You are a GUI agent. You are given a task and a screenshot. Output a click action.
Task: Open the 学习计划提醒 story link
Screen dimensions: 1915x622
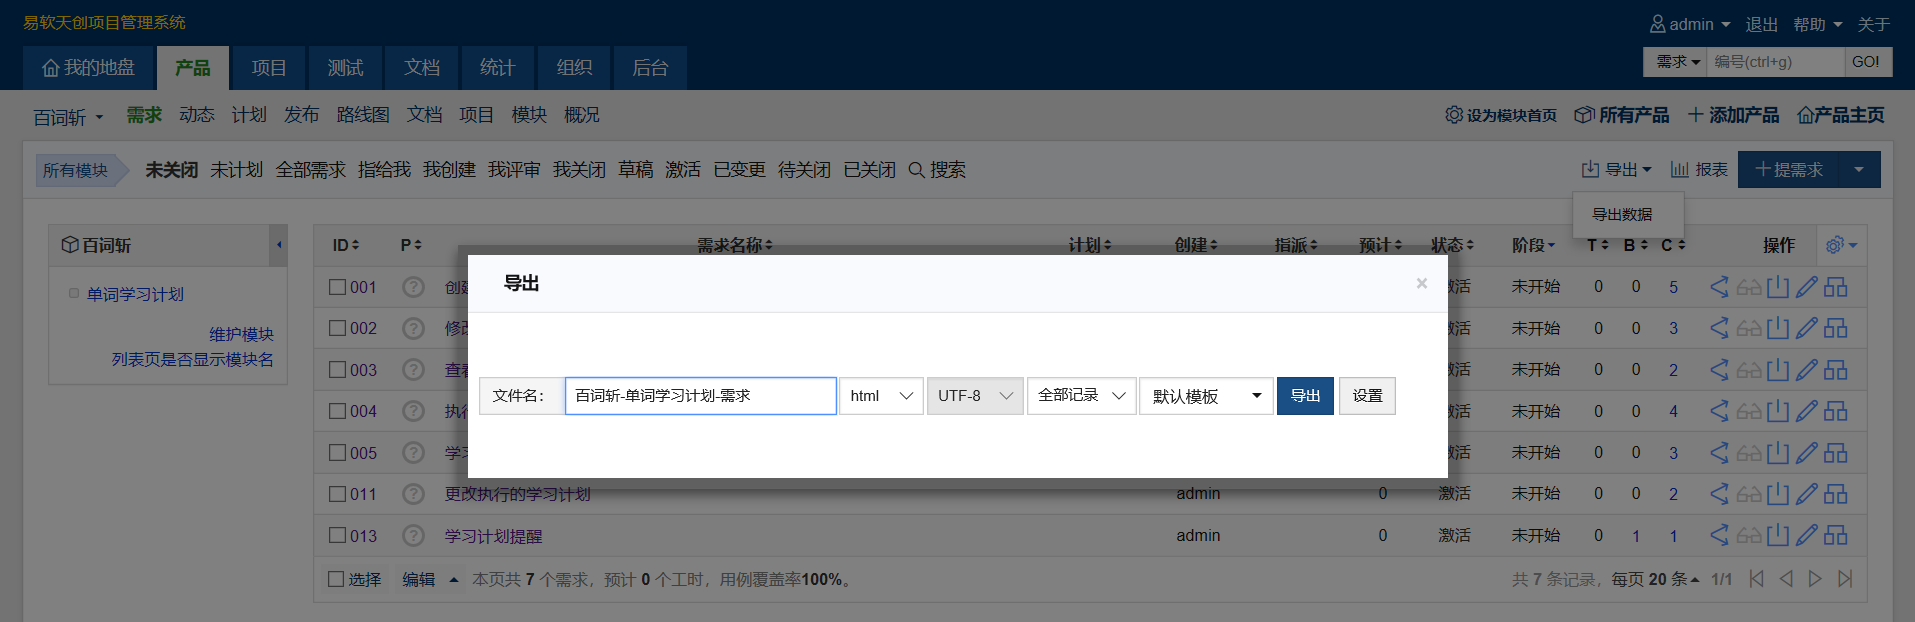point(493,536)
